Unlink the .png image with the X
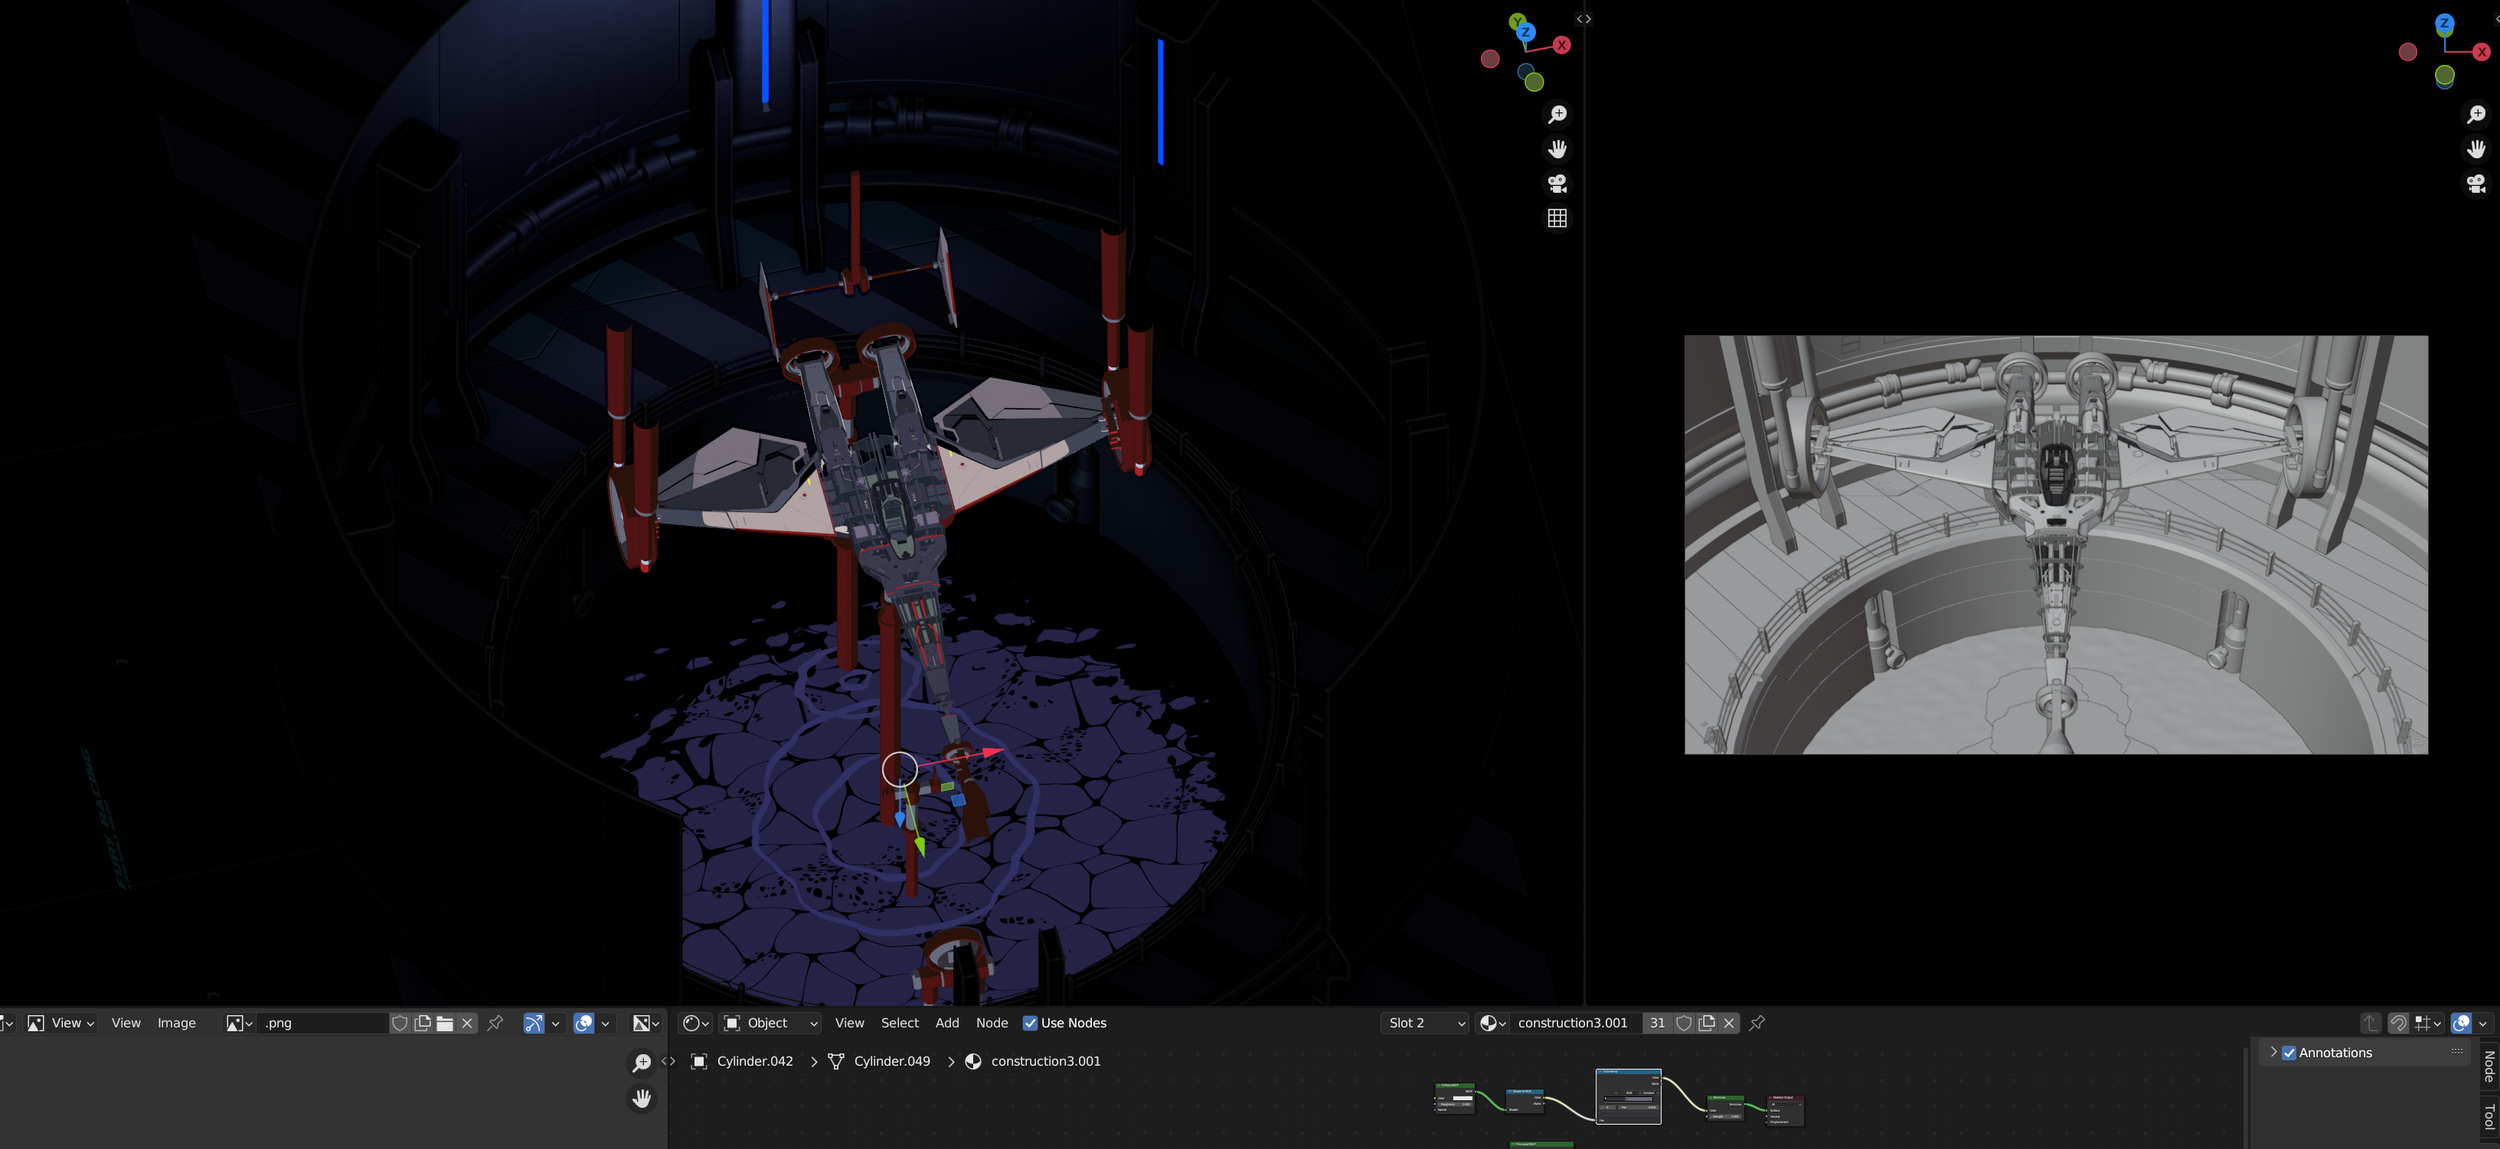This screenshot has width=2500, height=1149. [467, 1023]
